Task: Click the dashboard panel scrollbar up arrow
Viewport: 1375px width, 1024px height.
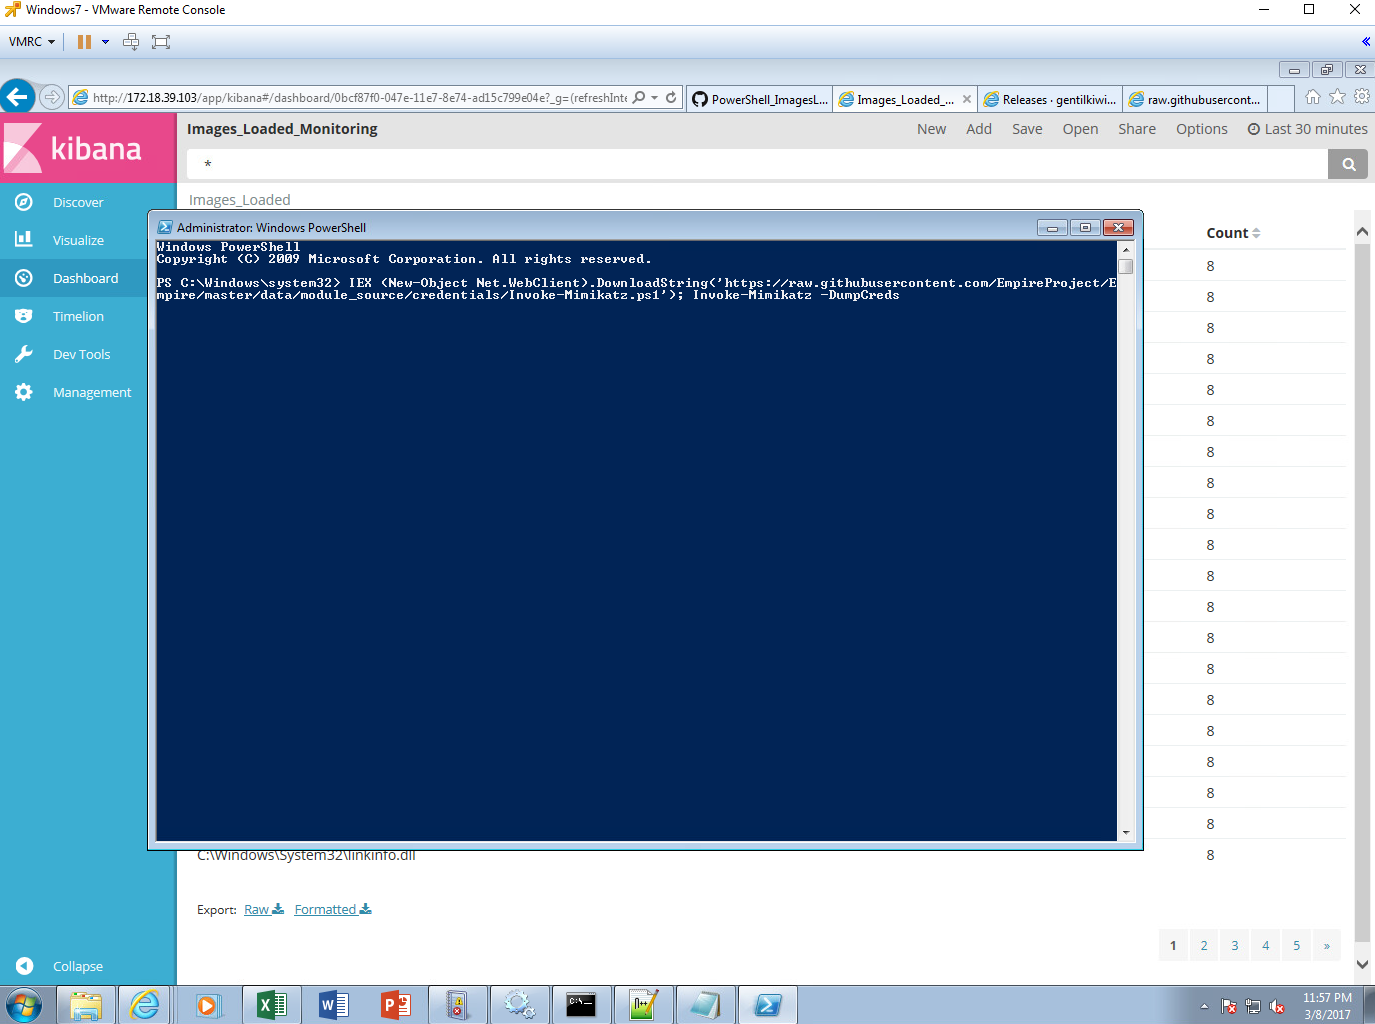Action: point(1362,232)
